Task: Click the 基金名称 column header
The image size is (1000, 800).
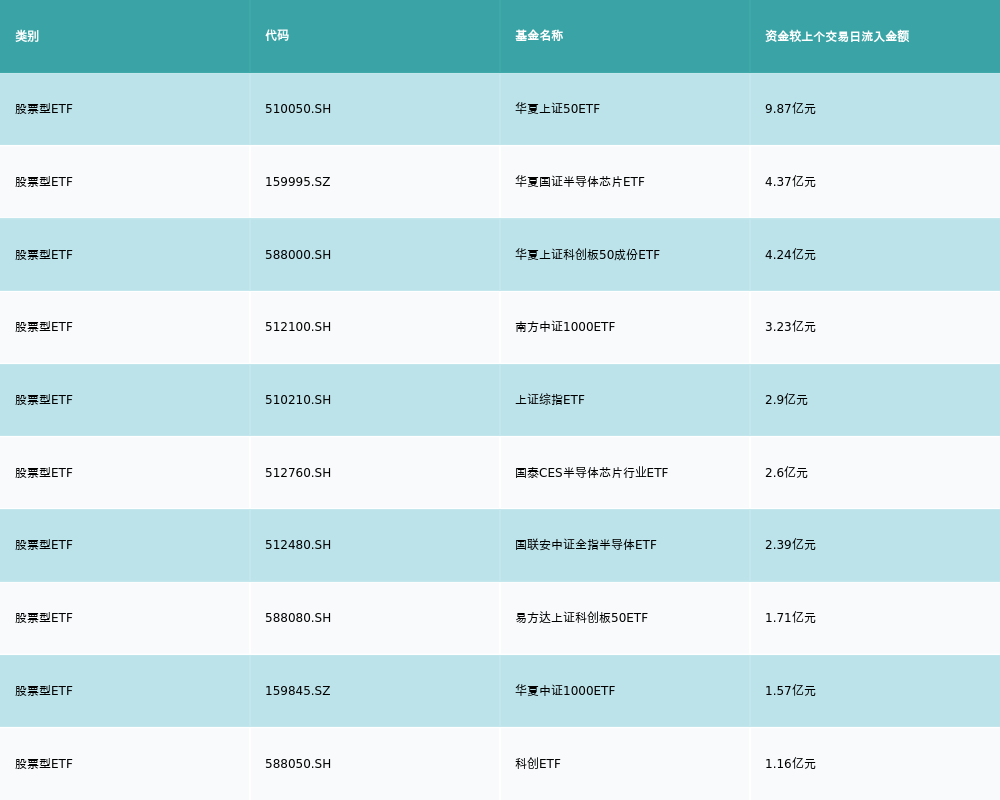Action: [539, 36]
